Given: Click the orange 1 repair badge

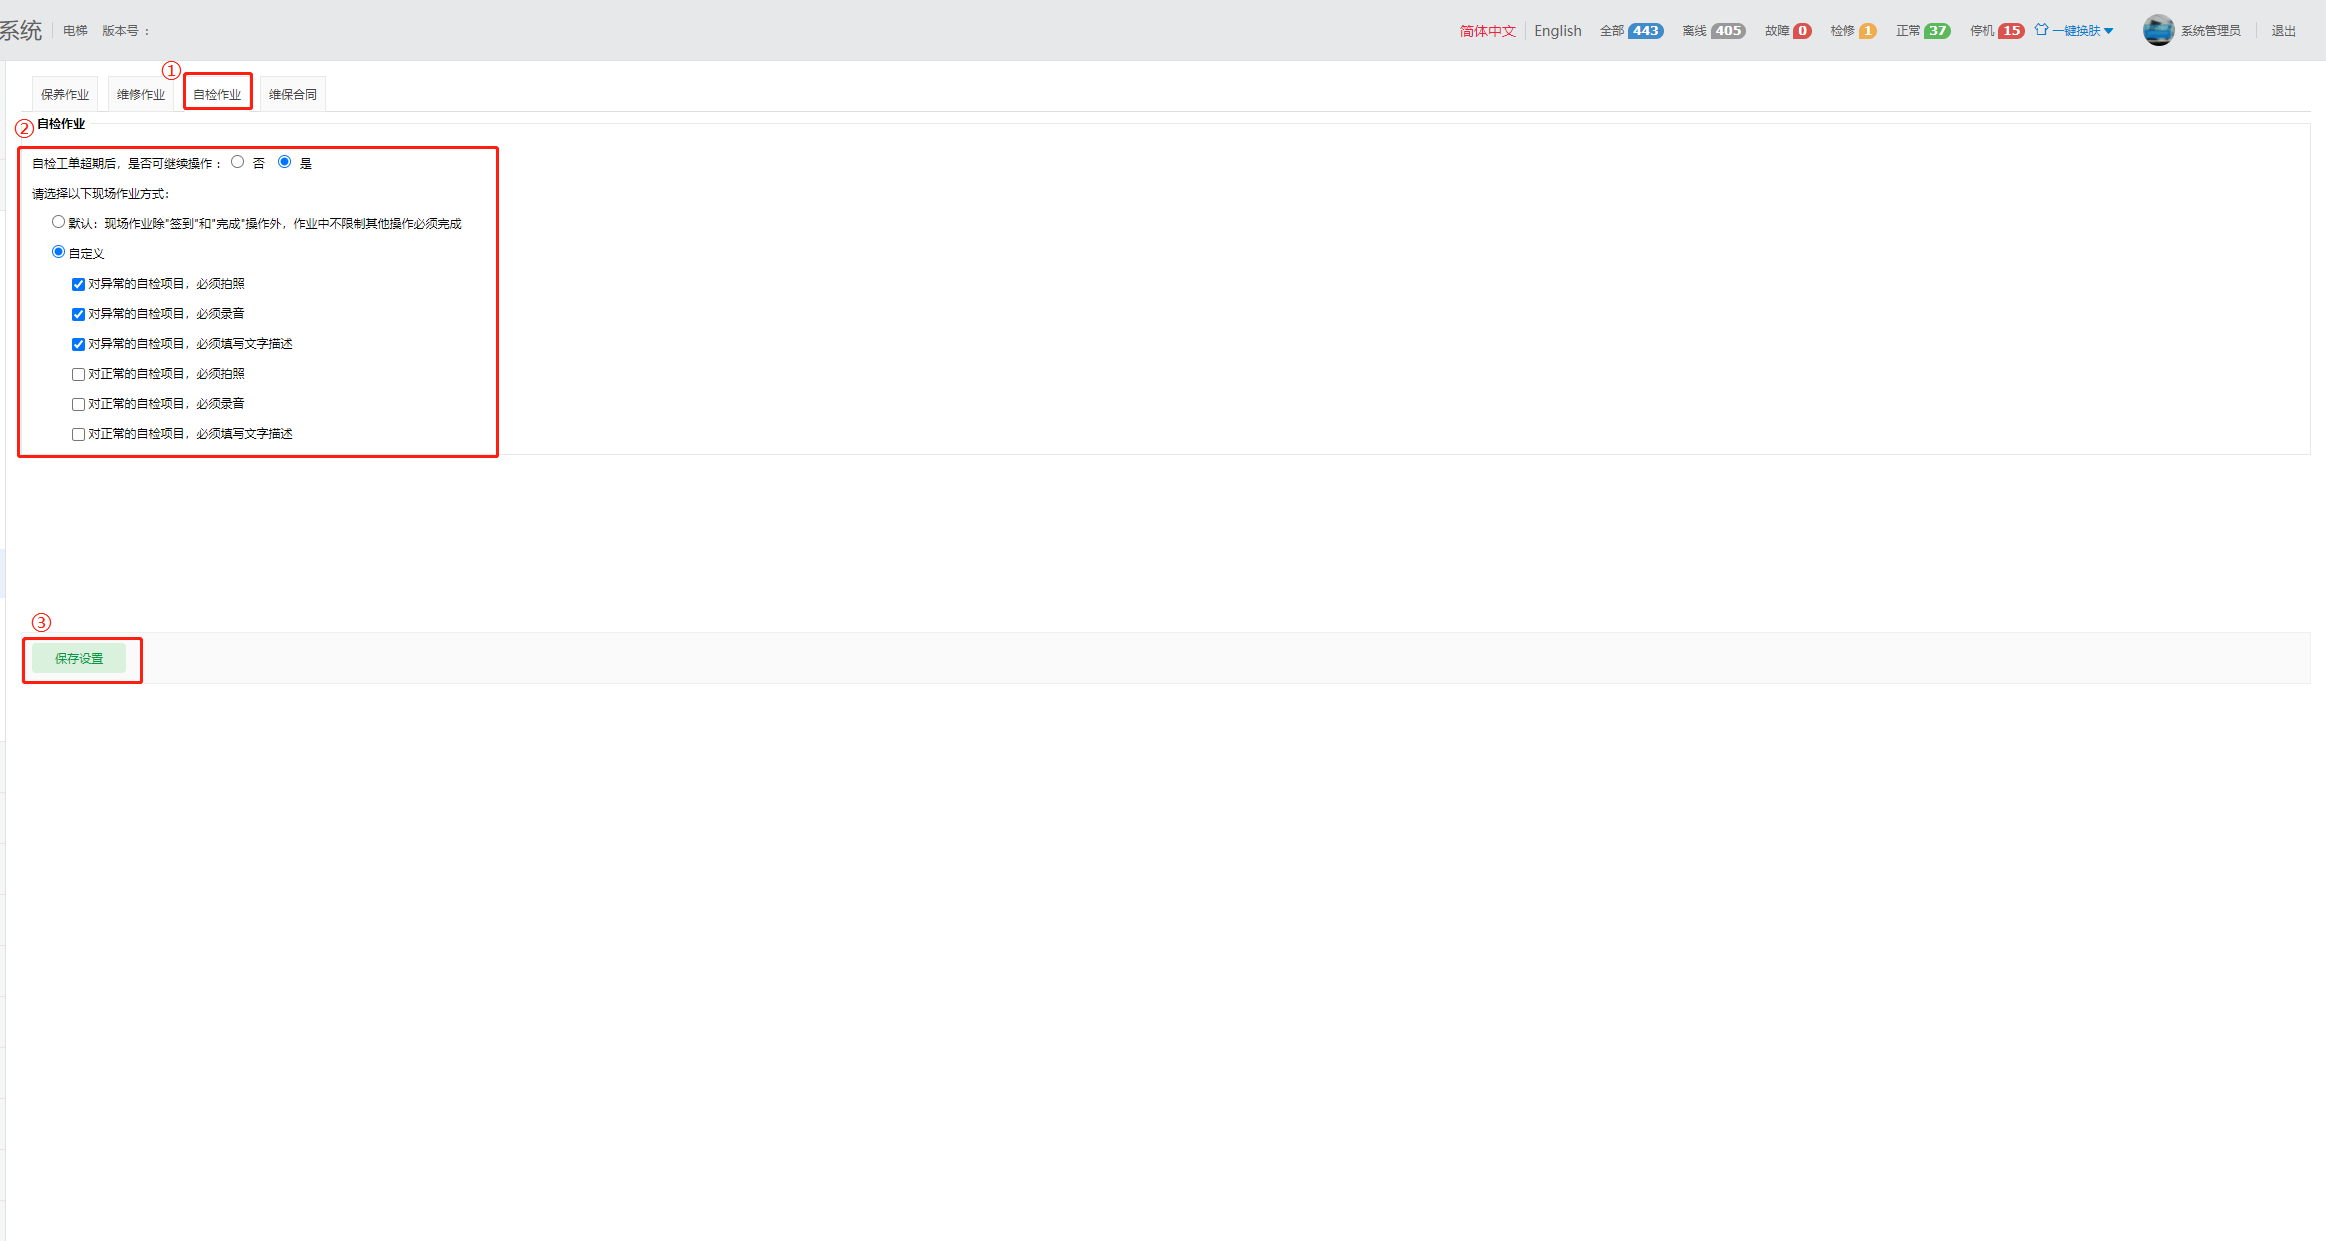Looking at the screenshot, I should (x=1867, y=31).
